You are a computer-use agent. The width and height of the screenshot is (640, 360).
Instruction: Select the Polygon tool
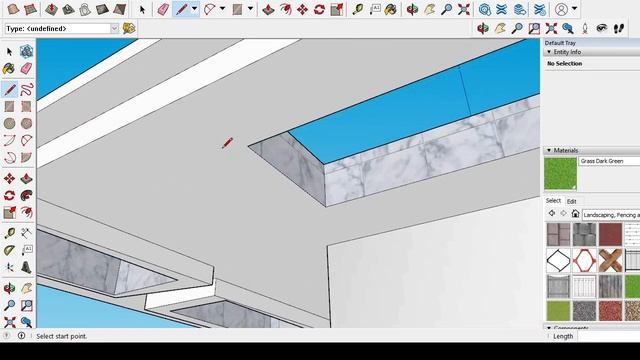[x=26, y=123]
